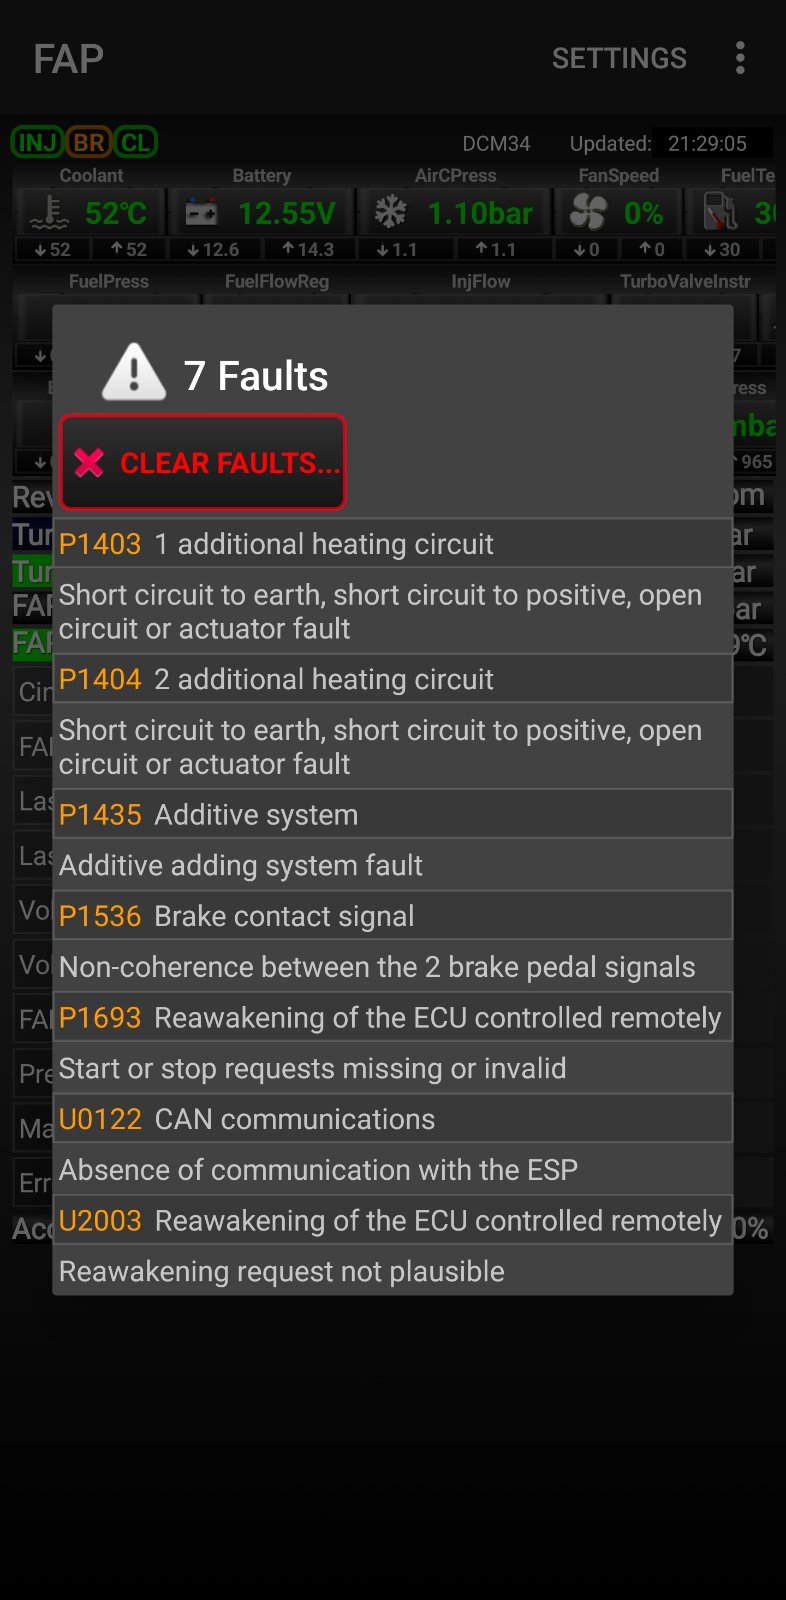786x1600 pixels.
Task: Select fault code P1536 Brake contact signal
Action: pyautogui.click(x=393, y=916)
